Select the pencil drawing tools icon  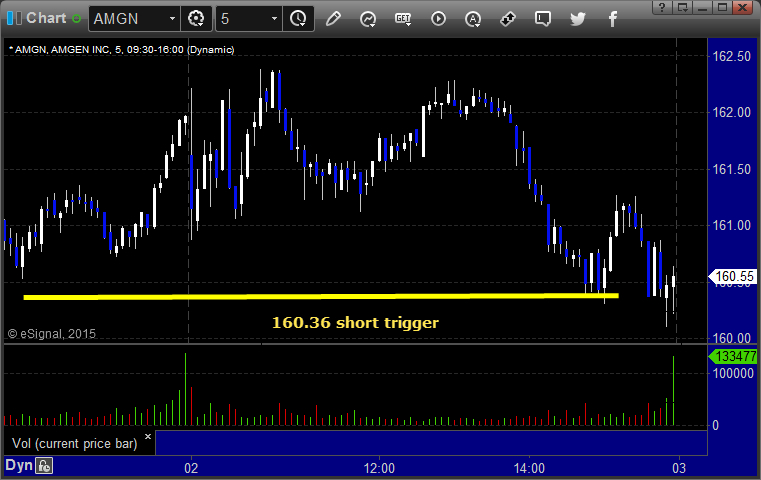pos(333,19)
